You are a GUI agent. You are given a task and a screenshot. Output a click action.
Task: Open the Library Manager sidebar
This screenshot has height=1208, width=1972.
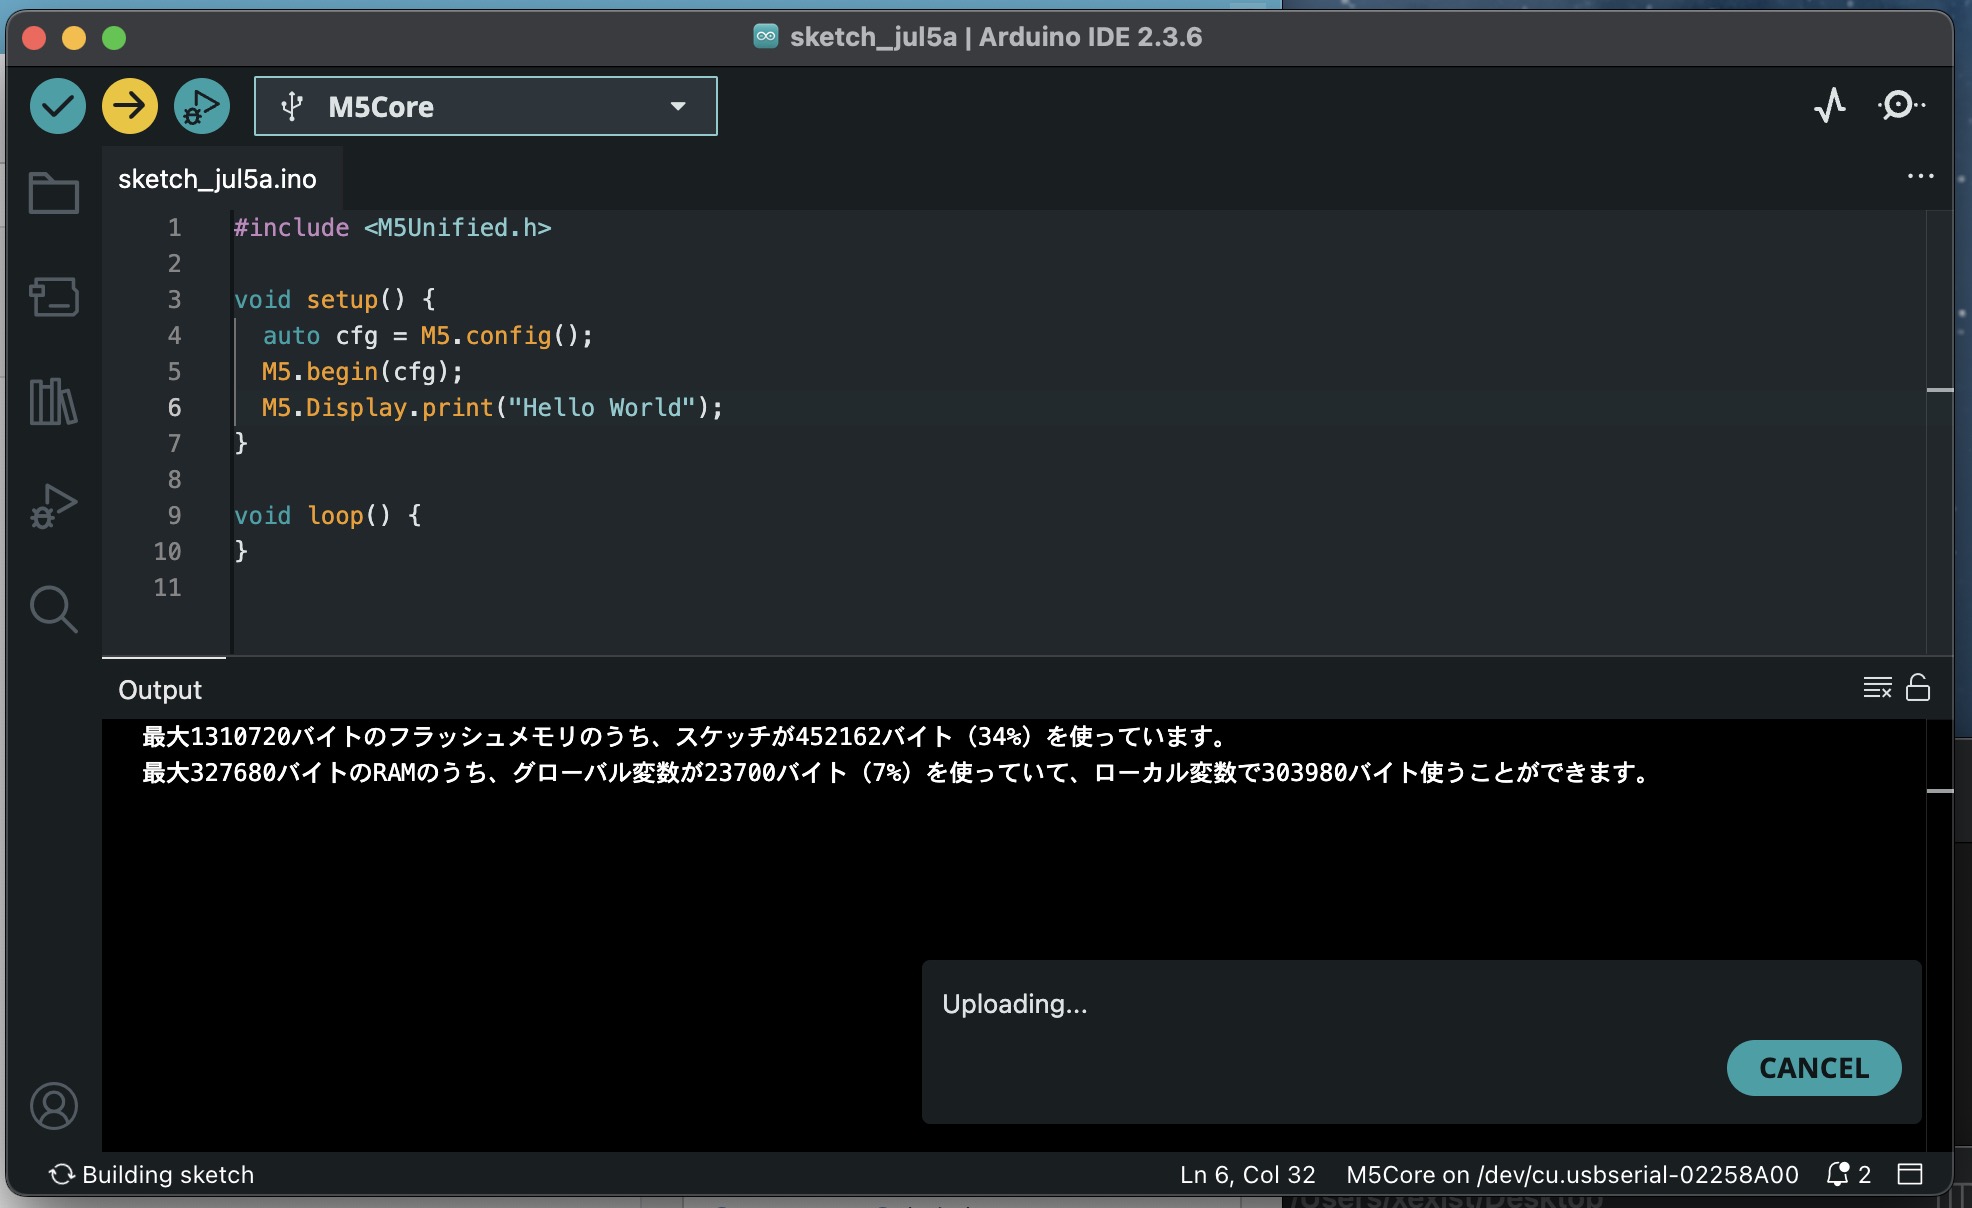(54, 401)
